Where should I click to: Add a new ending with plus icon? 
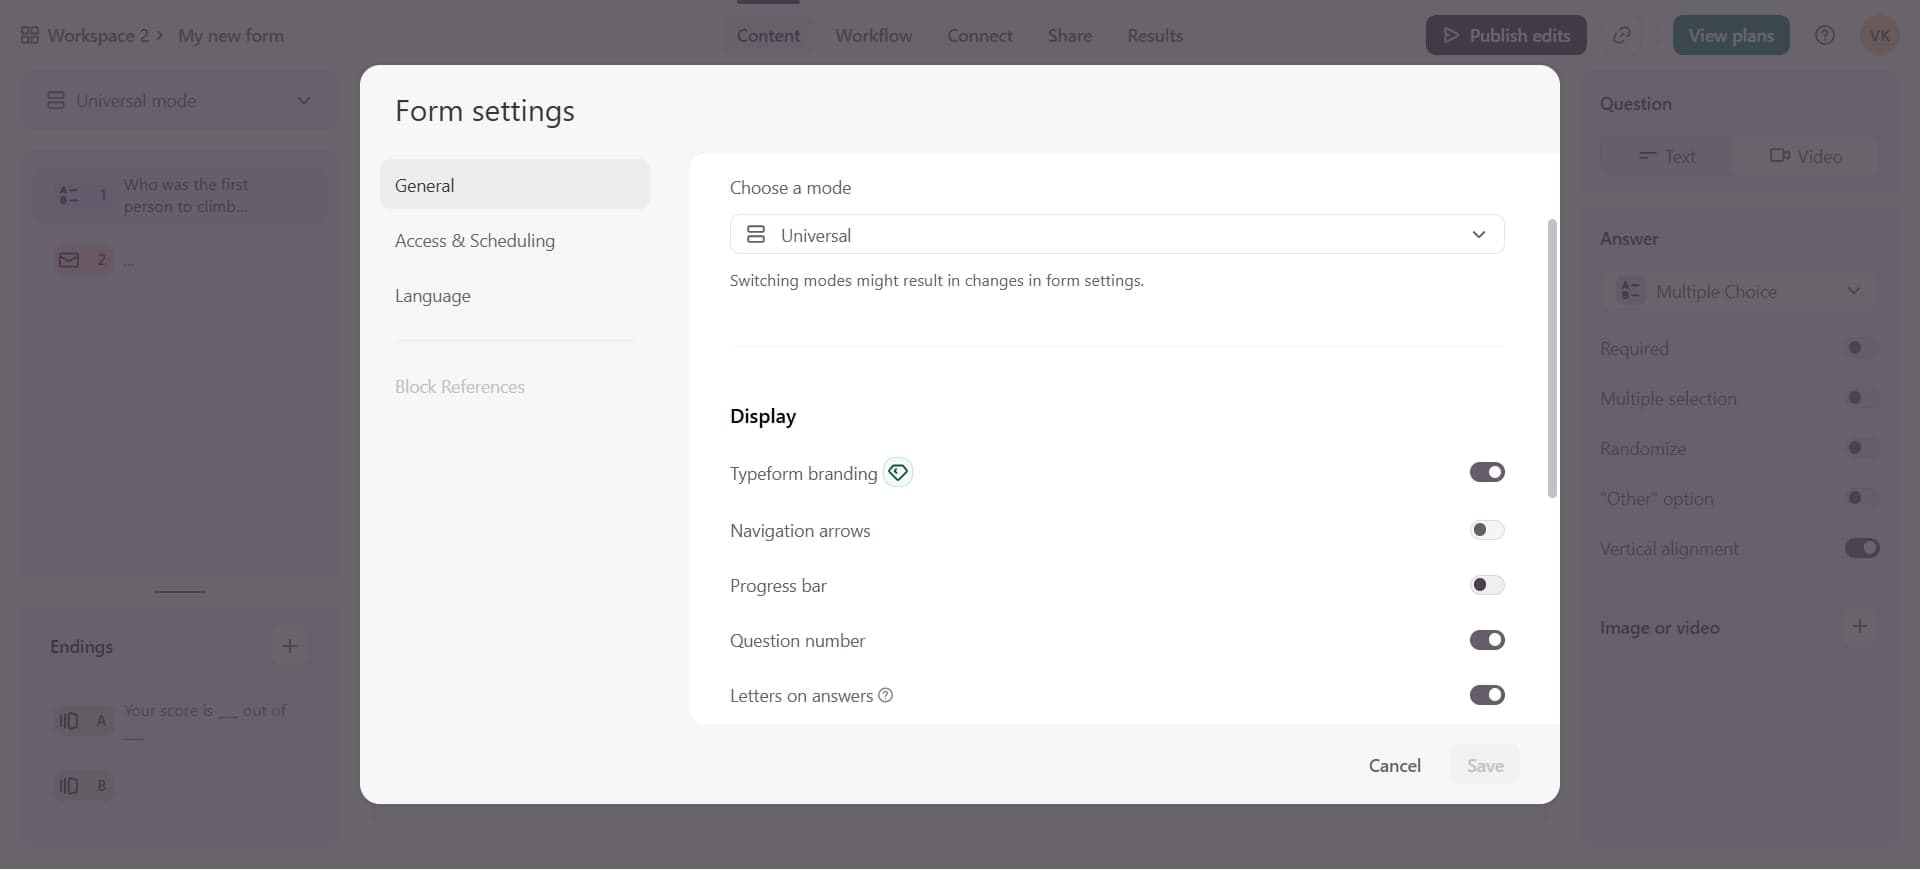coord(289,646)
